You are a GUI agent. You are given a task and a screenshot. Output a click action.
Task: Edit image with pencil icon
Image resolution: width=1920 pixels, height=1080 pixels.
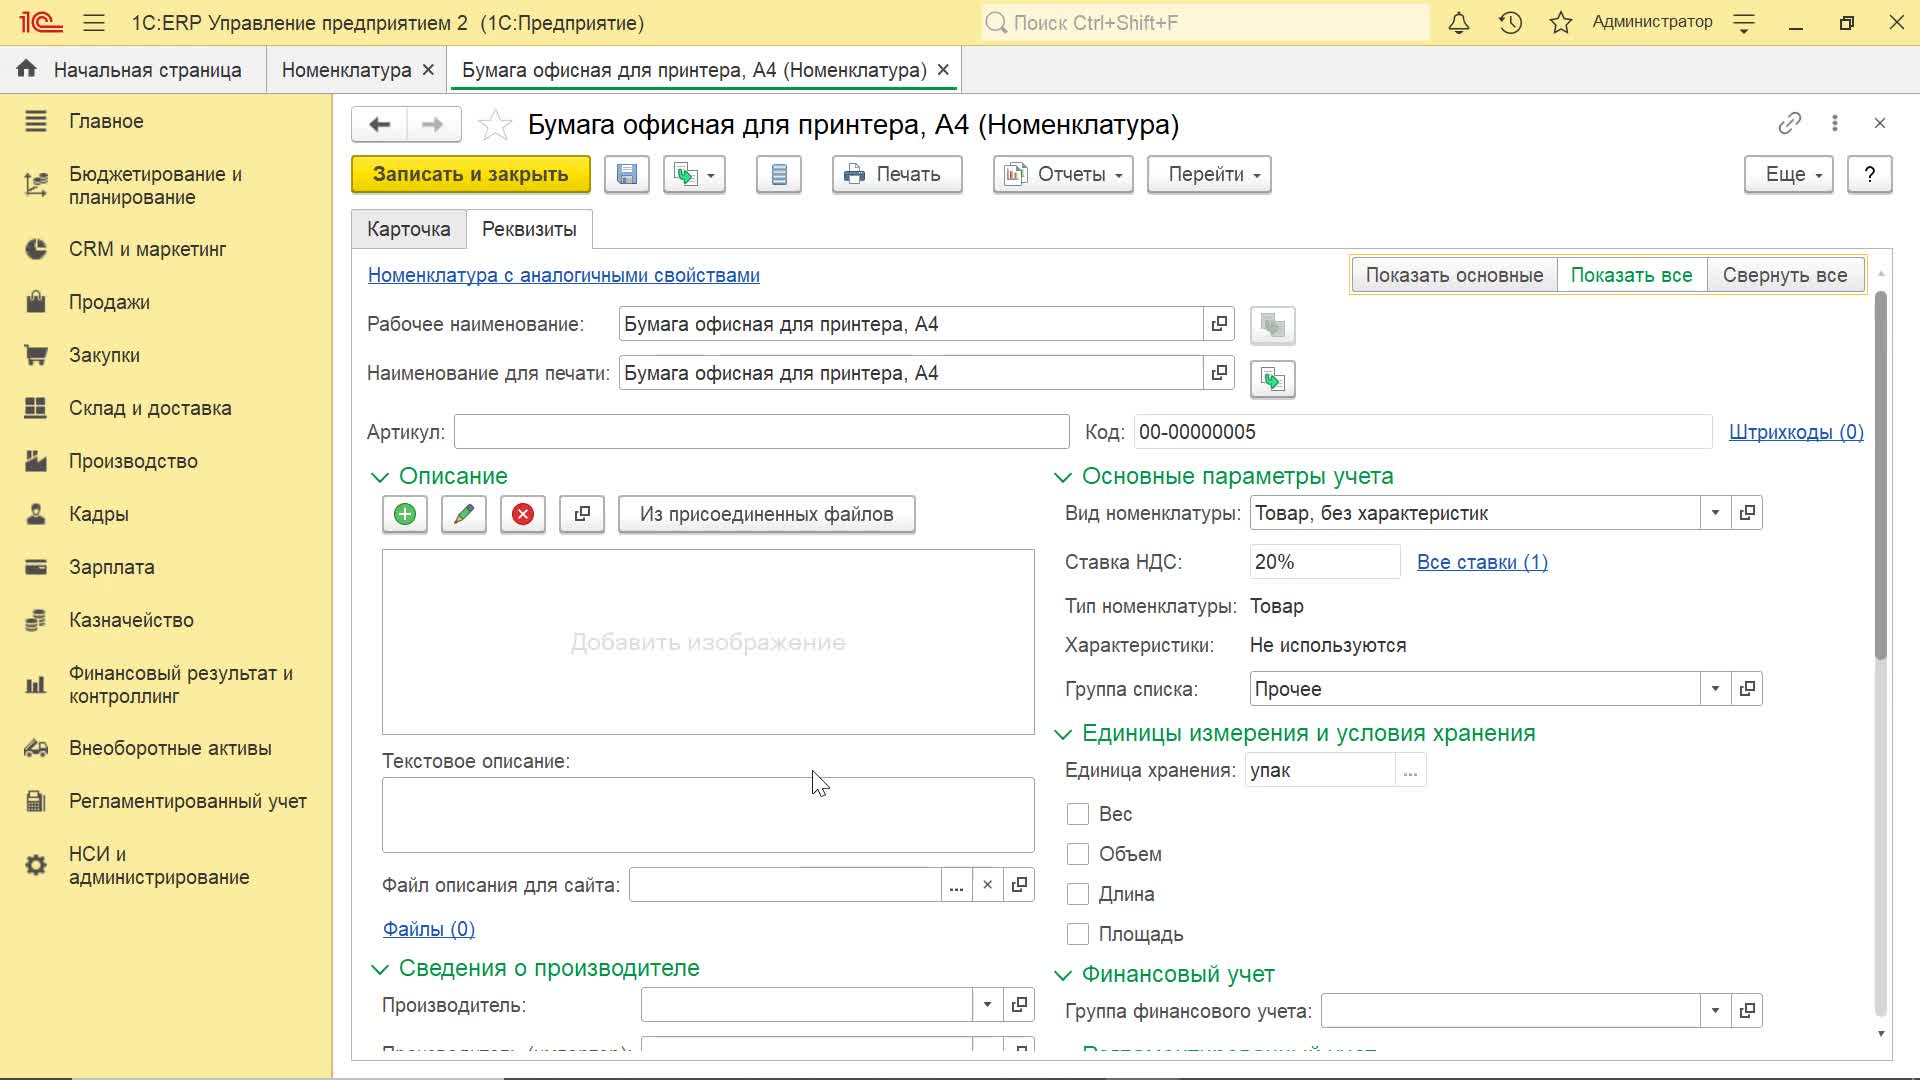coord(464,514)
